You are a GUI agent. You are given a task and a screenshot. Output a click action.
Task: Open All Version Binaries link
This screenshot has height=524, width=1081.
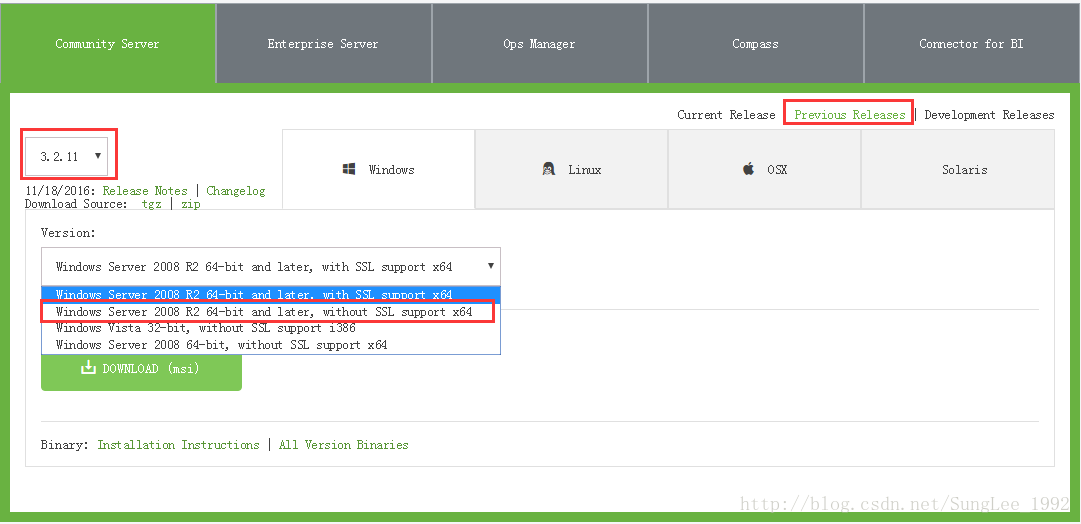click(x=343, y=445)
